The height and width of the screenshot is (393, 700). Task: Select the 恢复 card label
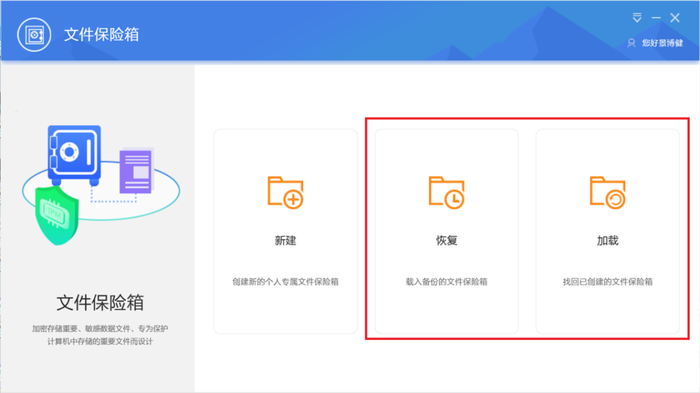[x=446, y=241]
